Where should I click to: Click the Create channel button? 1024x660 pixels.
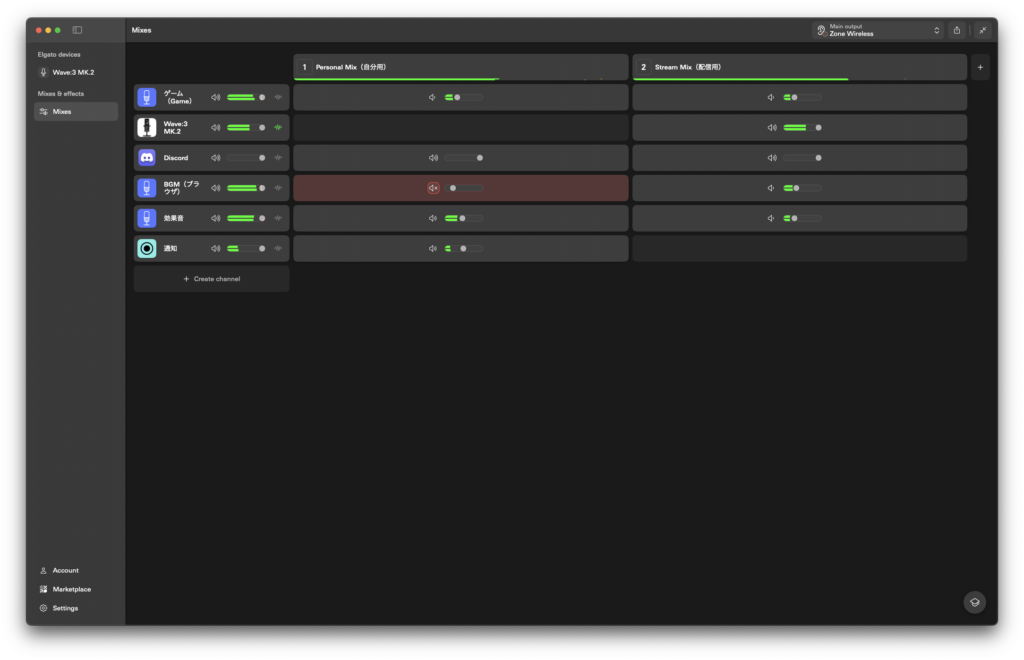coord(211,279)
